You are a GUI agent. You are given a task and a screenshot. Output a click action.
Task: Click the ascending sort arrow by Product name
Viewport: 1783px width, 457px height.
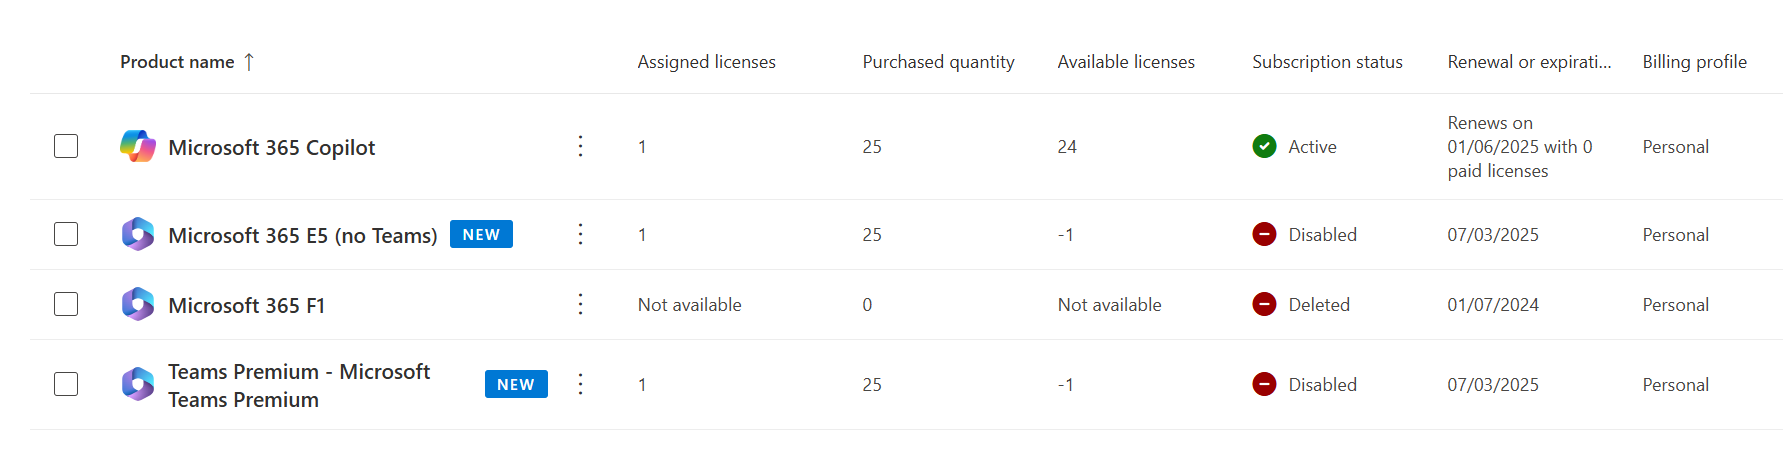pos(249,62)
